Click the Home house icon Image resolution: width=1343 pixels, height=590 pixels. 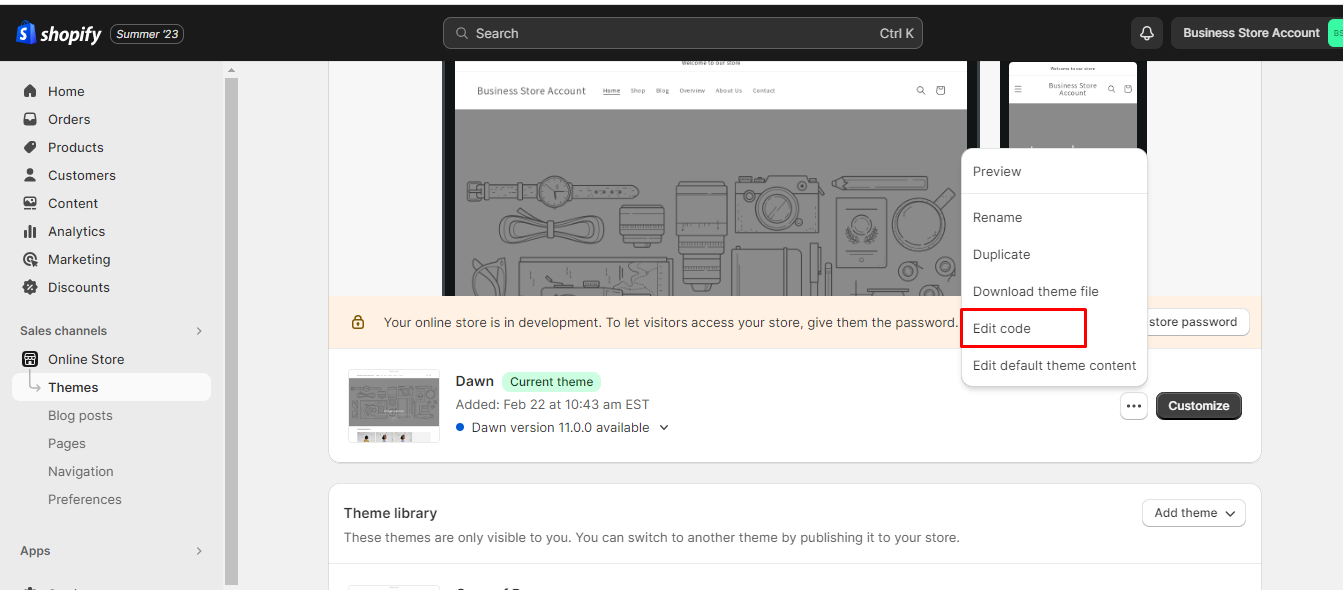point(30,91)
